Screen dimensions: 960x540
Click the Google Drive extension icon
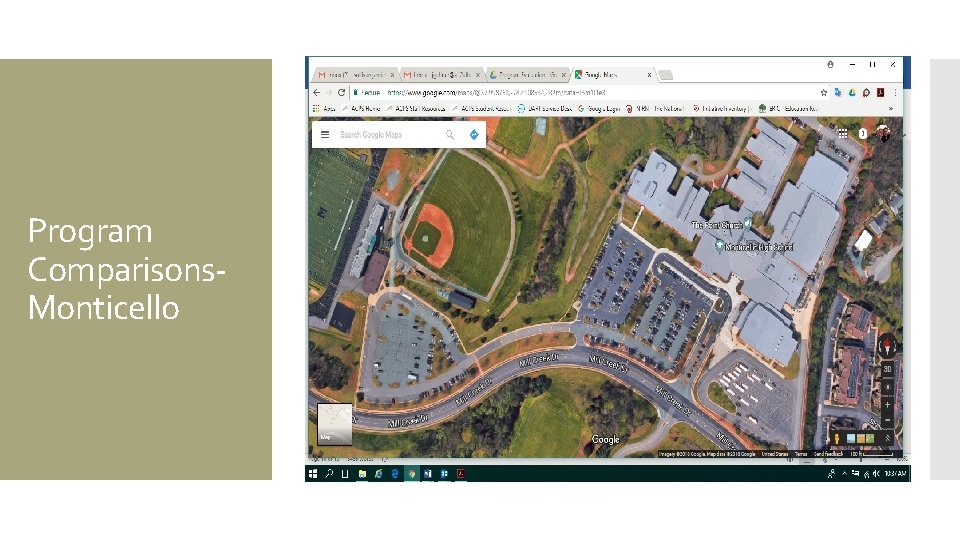(852, 92)
